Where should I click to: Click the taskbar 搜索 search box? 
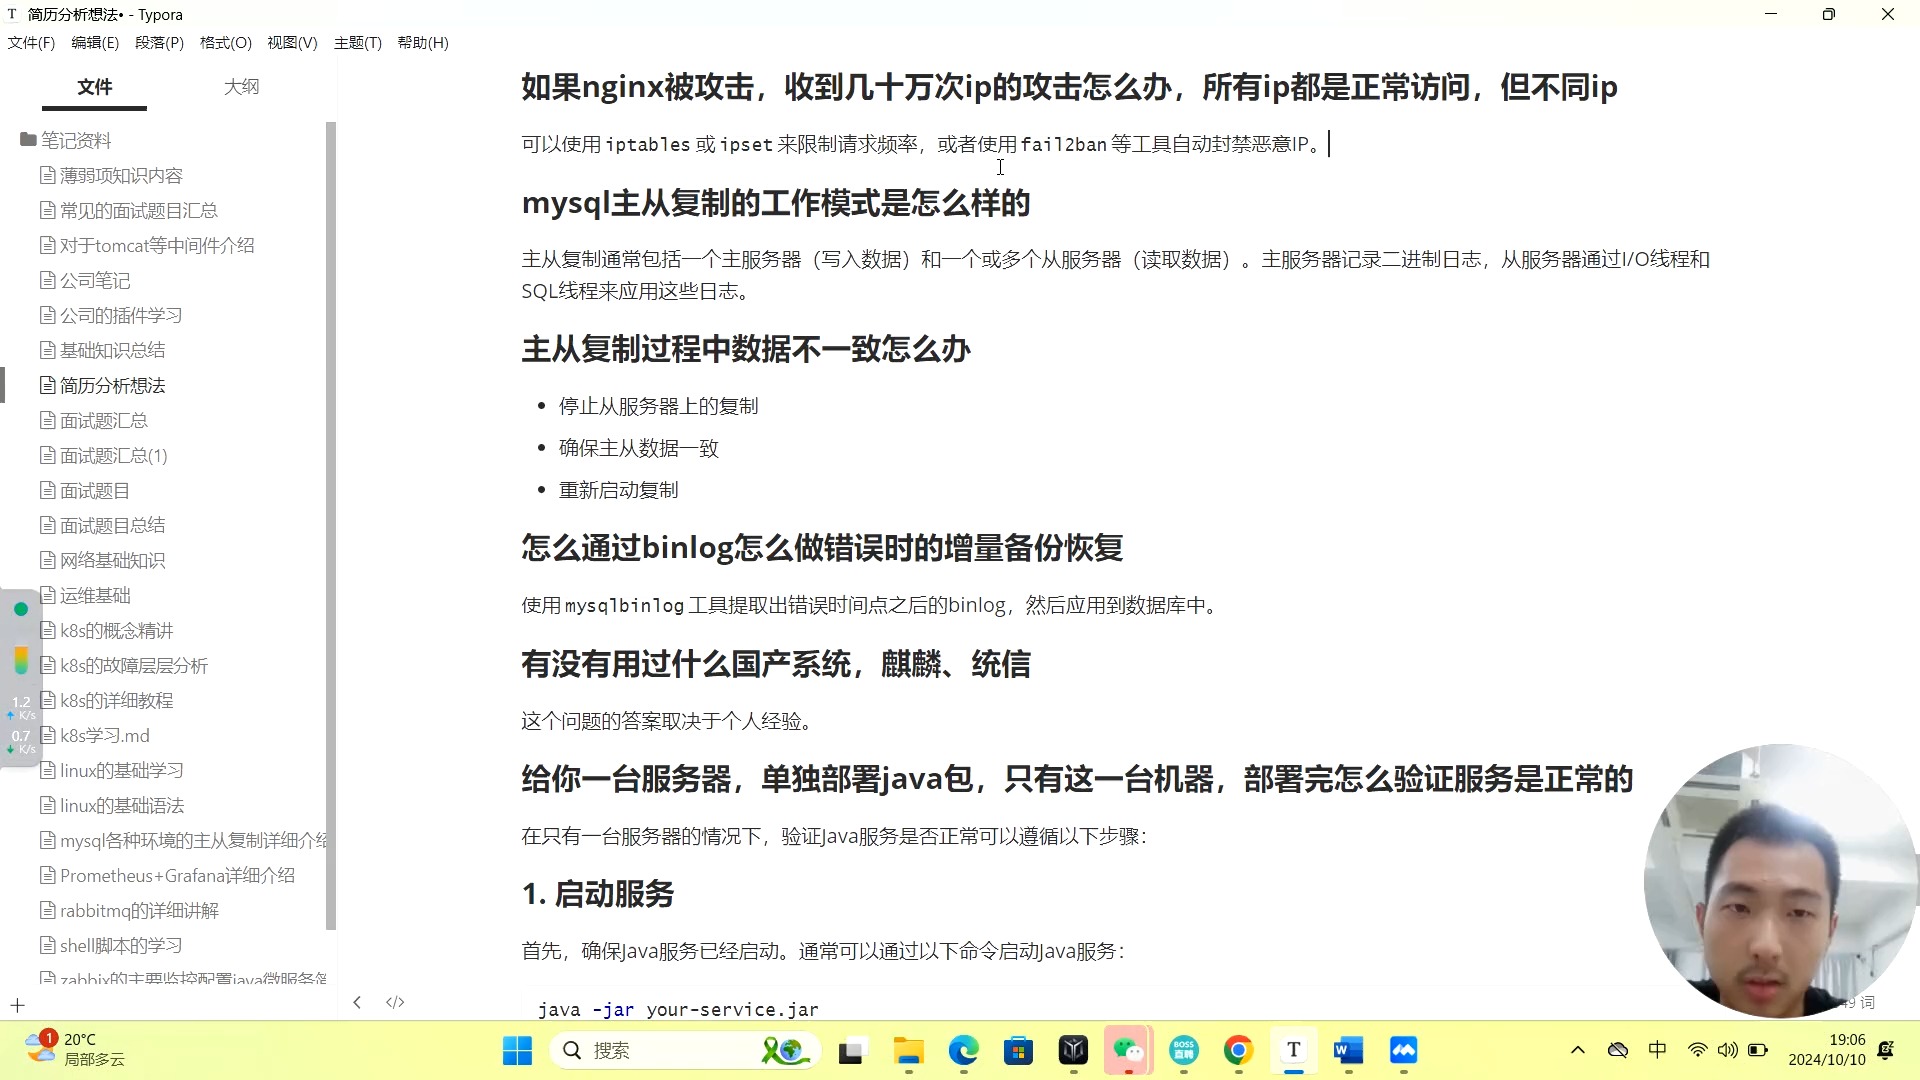(685, 1051)
